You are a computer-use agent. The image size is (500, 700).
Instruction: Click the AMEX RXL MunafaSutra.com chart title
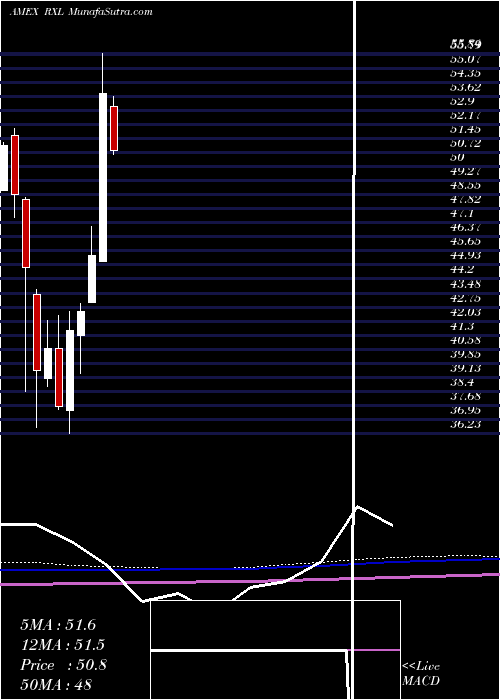click(x=81, y=12)
